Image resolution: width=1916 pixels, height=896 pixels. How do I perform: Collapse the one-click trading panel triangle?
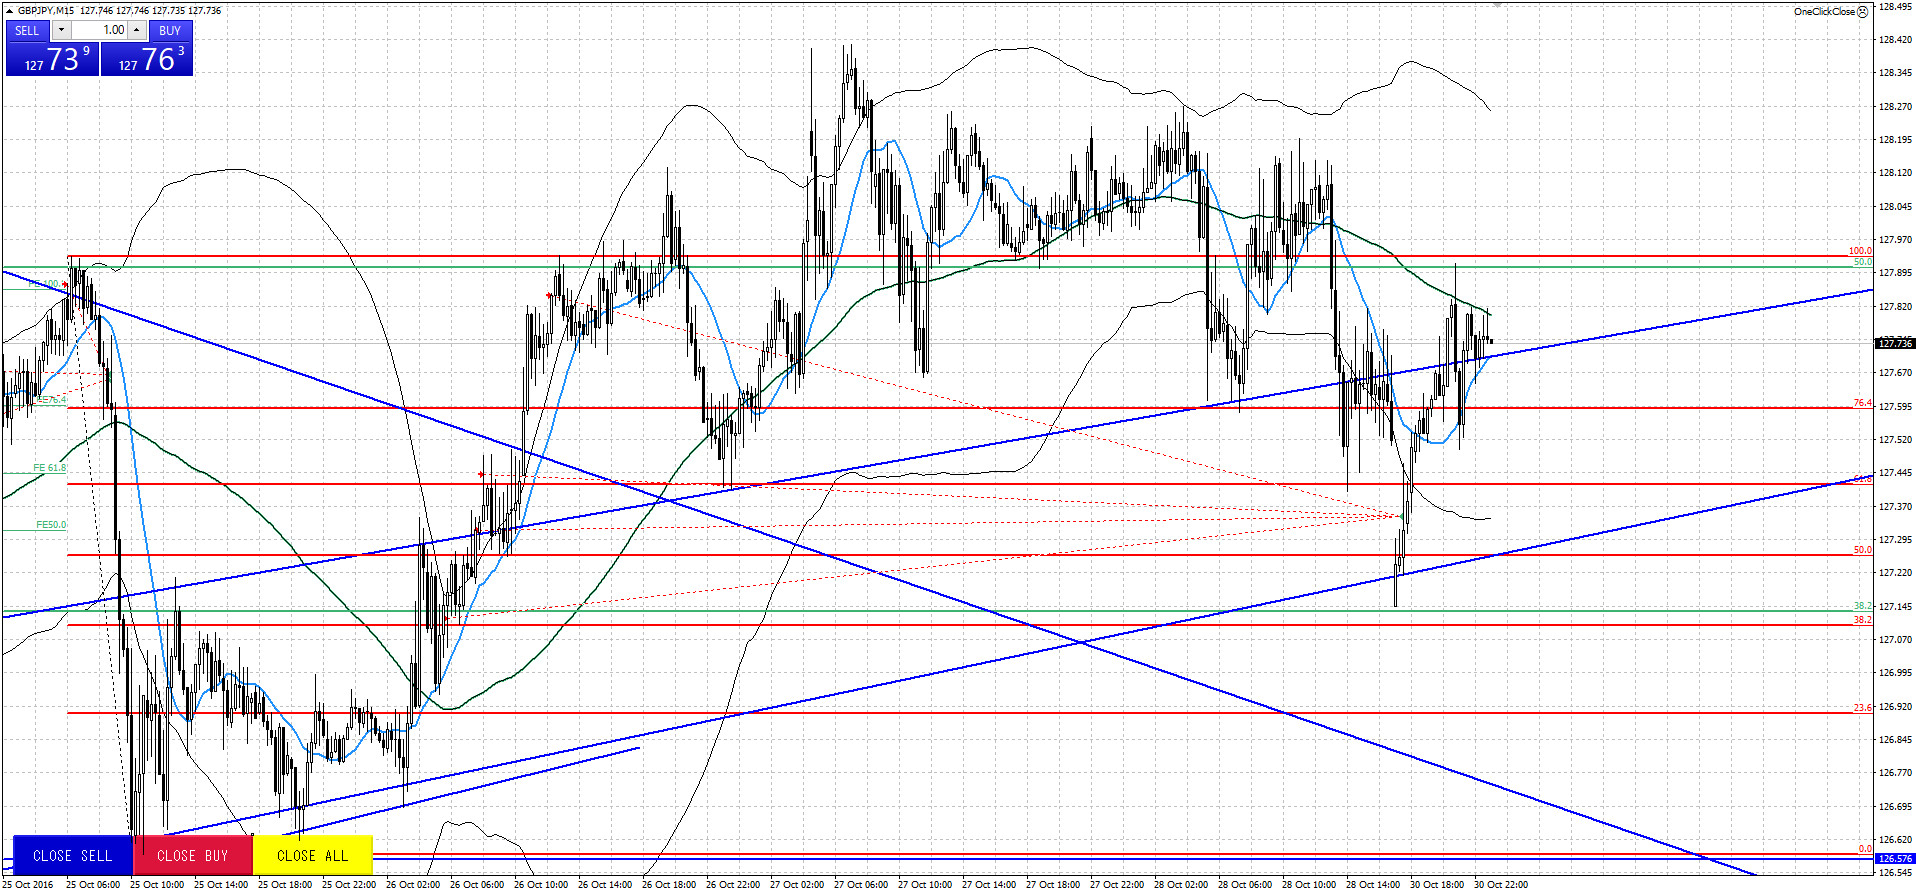[9, 11]
